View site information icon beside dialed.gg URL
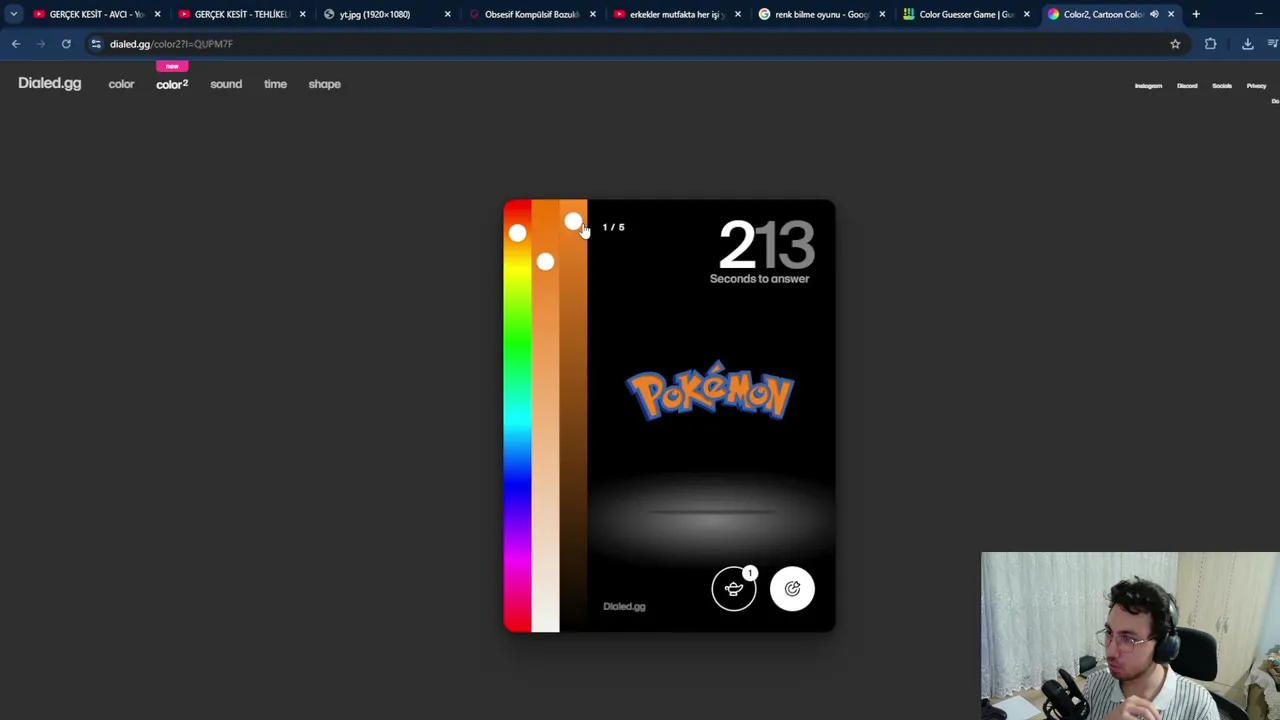Image resolution: width=1280 pixels, height=720 pixels. coord(96,44)
